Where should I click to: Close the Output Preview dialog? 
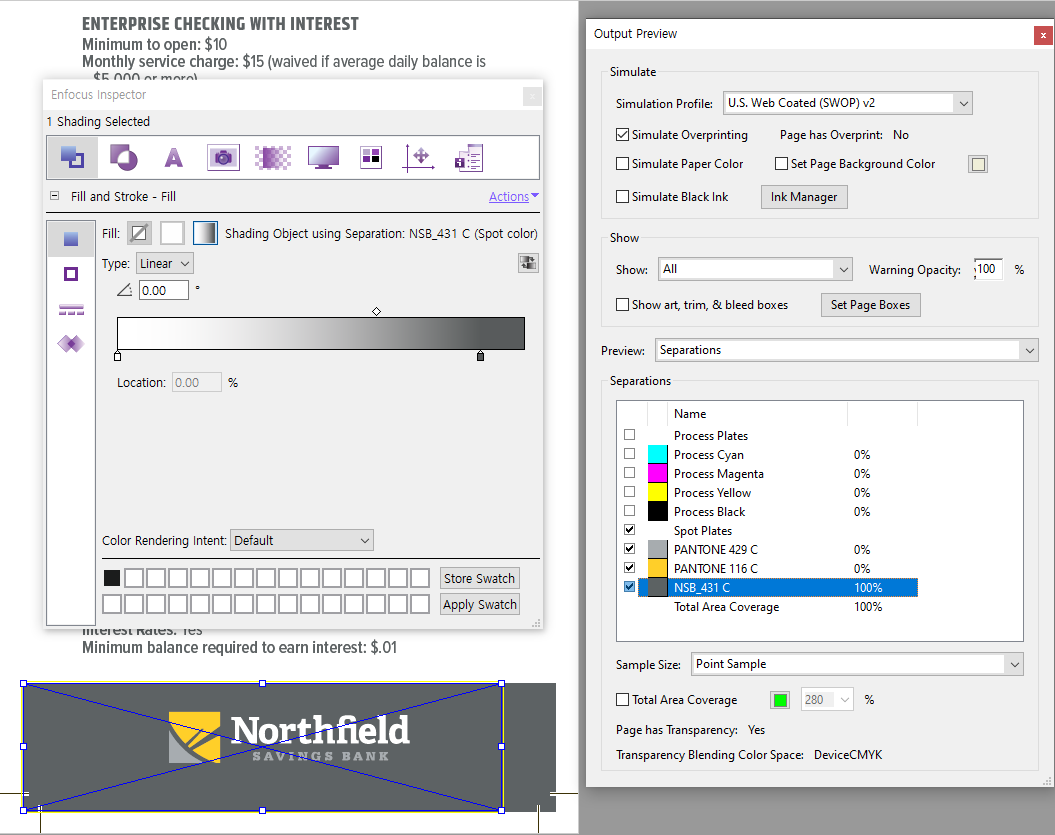(x=1043, y=36)
